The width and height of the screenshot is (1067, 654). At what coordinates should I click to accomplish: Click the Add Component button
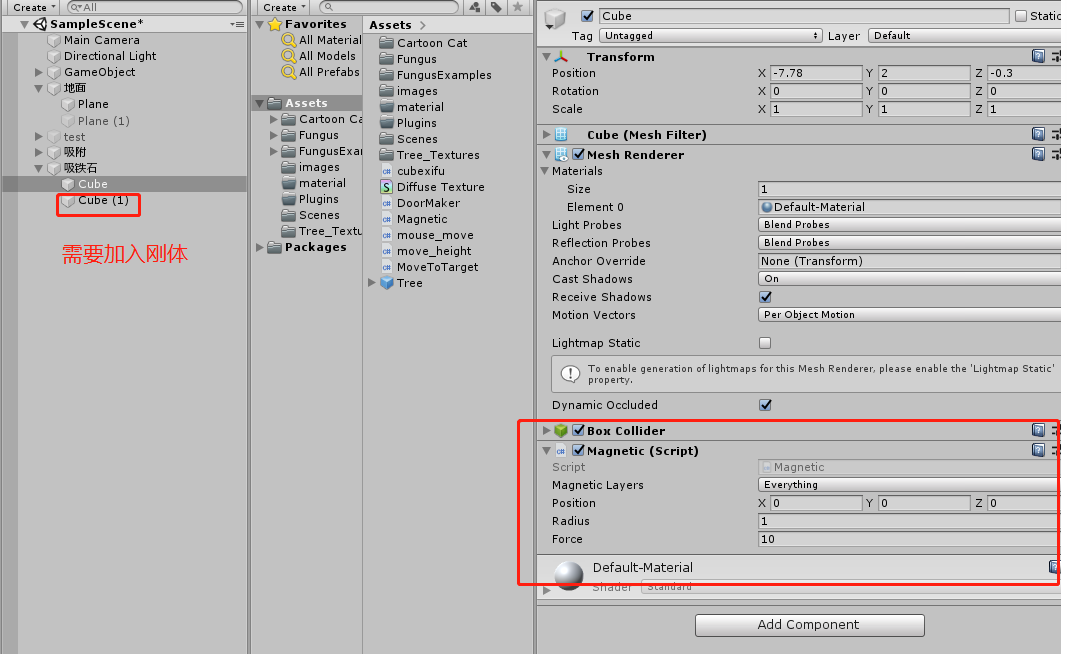(809, 625)
